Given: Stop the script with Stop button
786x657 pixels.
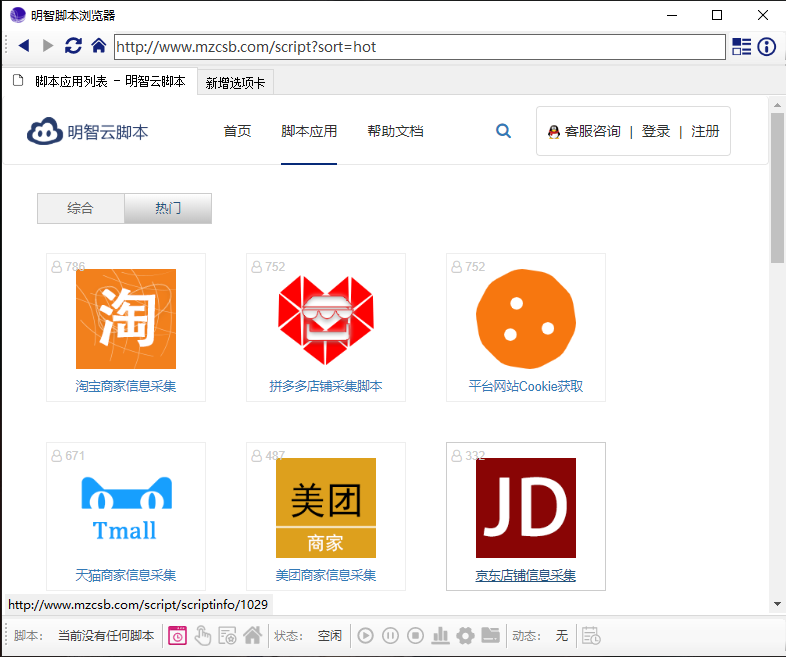Looking at the screenshot, I should coord(416,635).
